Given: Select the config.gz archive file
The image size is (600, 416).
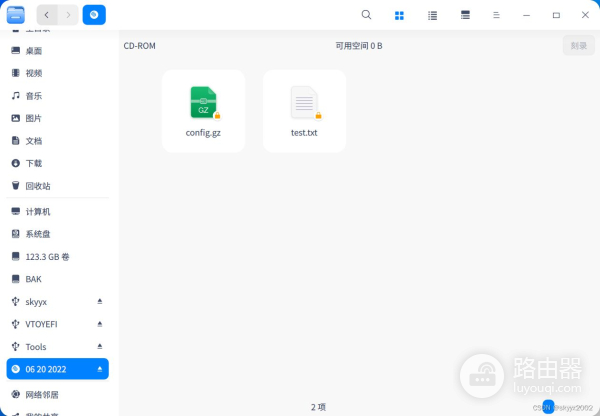Looking at the screenshot, I should point(203,110).
